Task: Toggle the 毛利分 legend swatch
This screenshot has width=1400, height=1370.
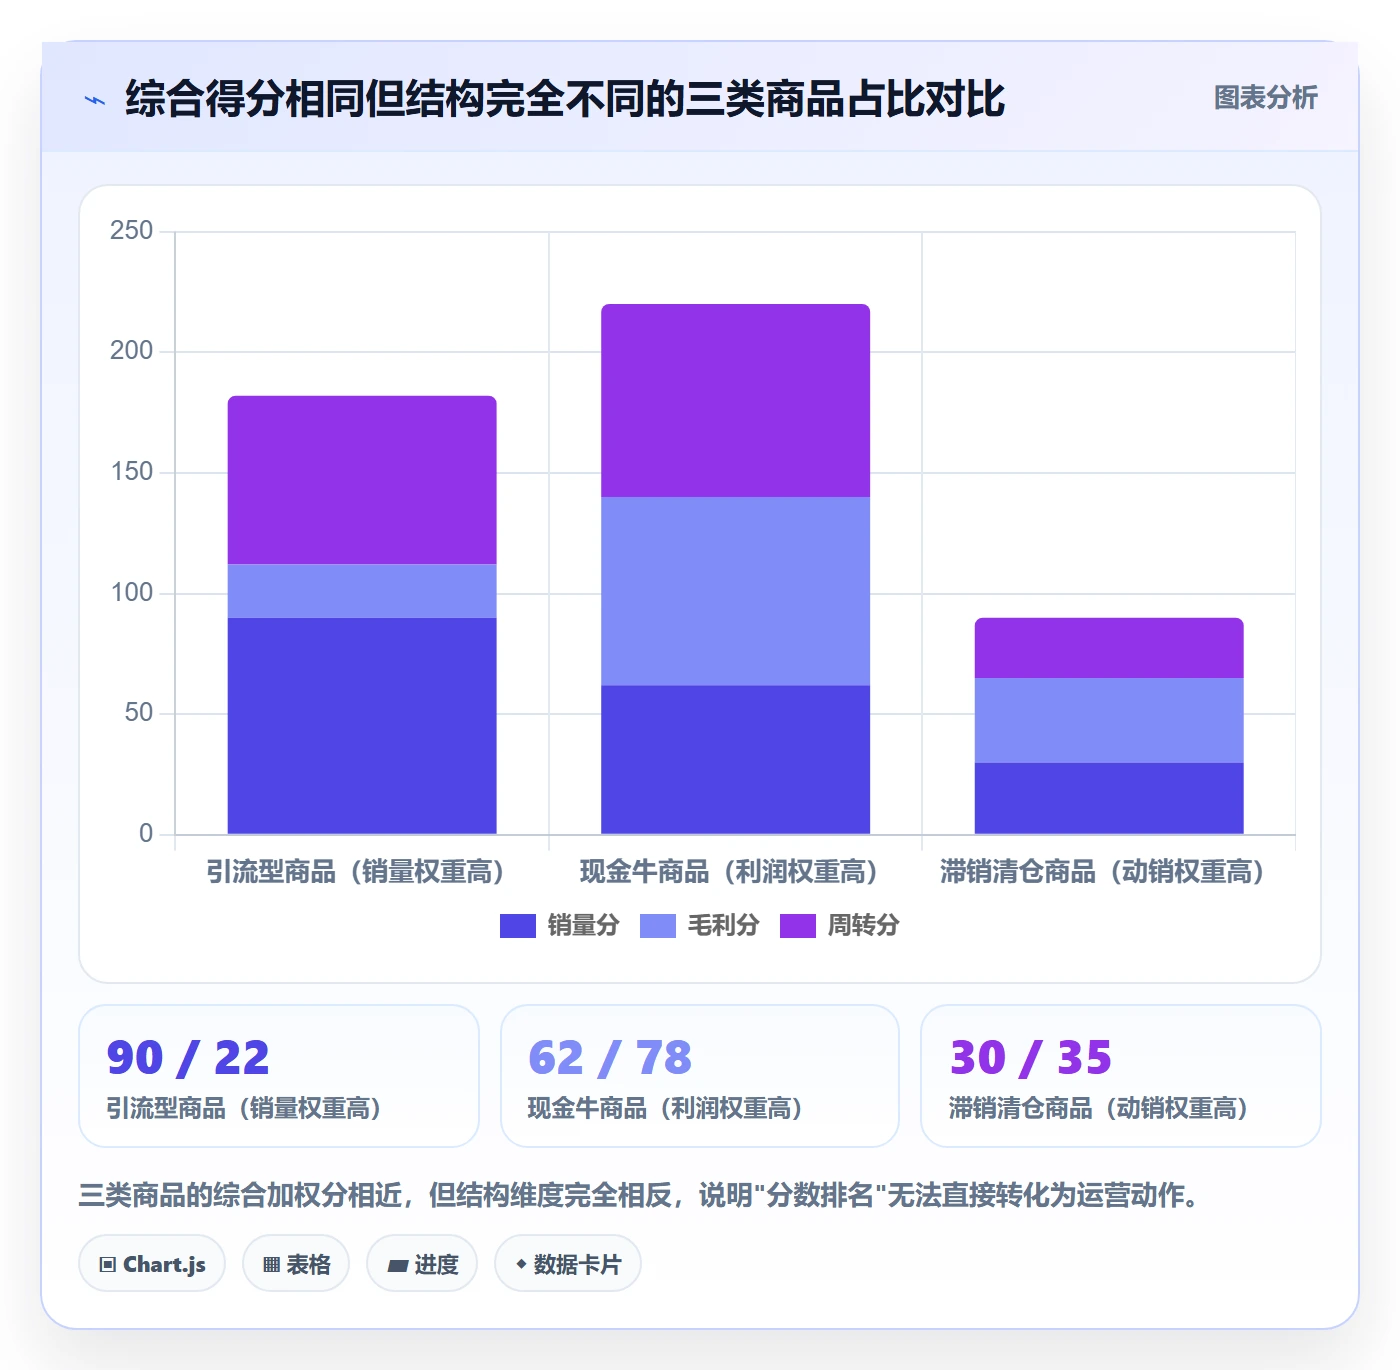Action: (658, 926)
